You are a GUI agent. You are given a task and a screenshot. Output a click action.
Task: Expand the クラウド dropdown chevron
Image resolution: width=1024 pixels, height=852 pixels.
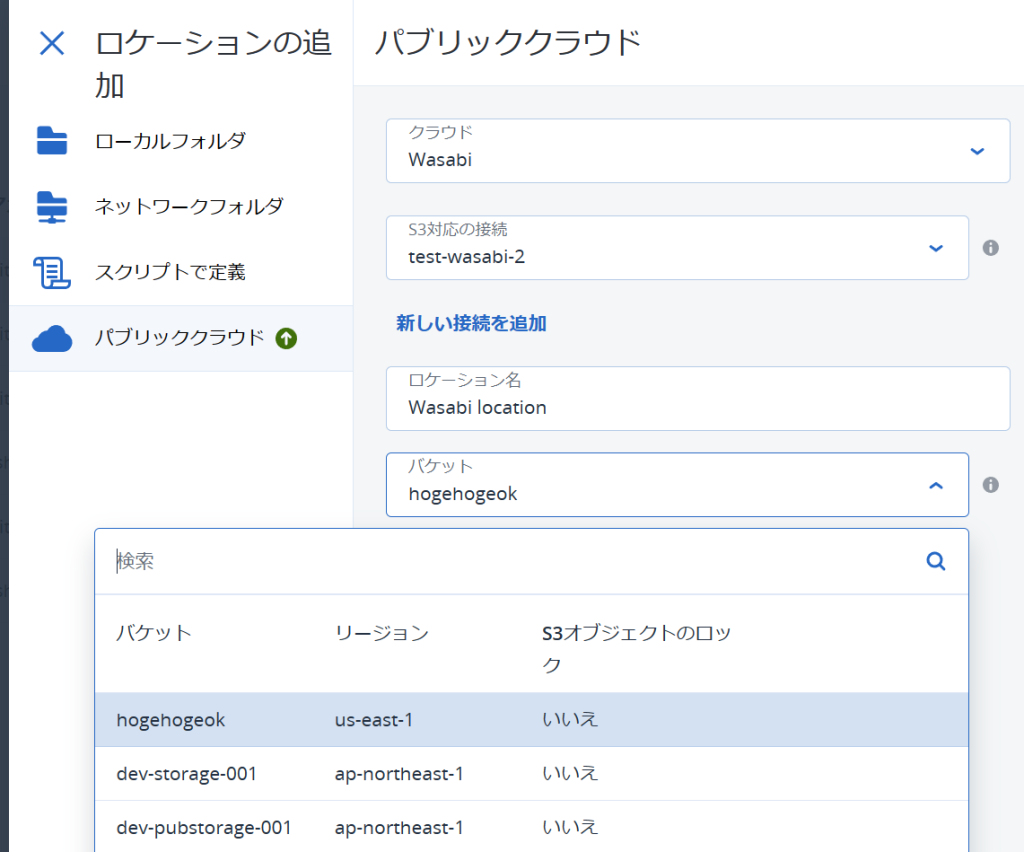[x=977, y=151]
